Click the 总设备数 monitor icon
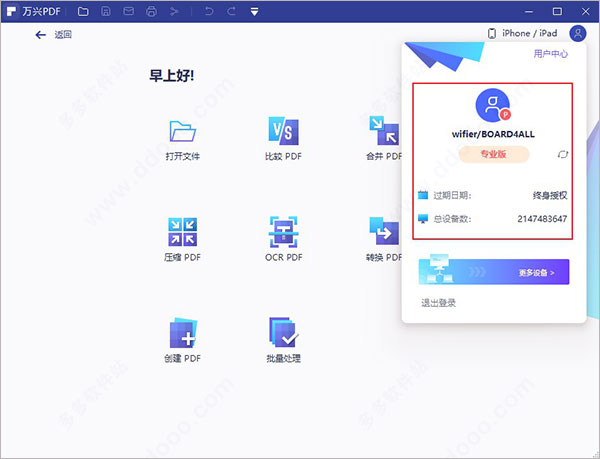This screenshot has height=459, width=600. coord(423,219)
